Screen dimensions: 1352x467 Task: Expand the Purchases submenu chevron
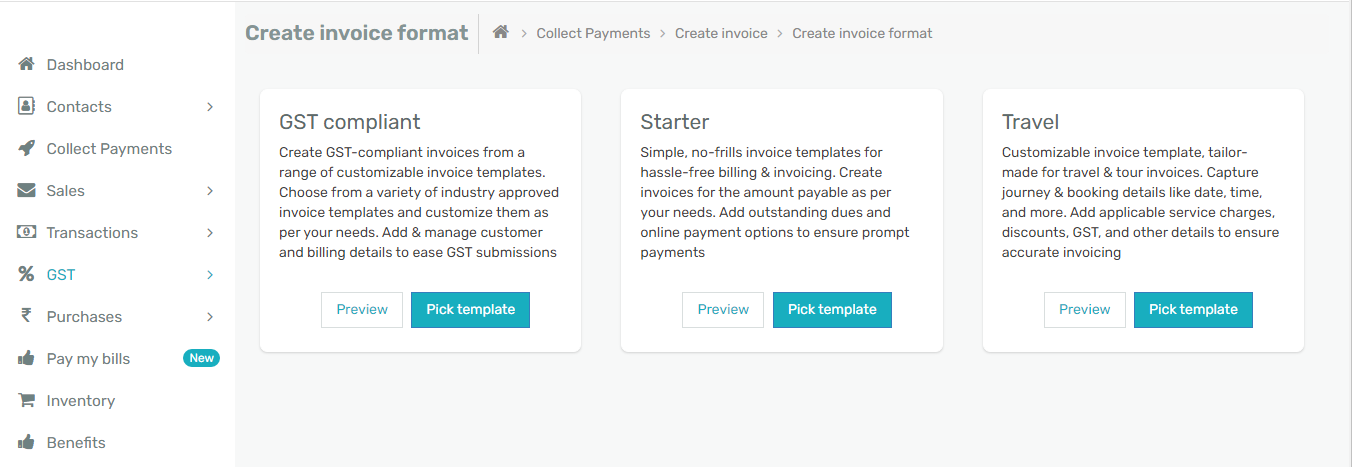pyautogui.click(x=210, y=317)
